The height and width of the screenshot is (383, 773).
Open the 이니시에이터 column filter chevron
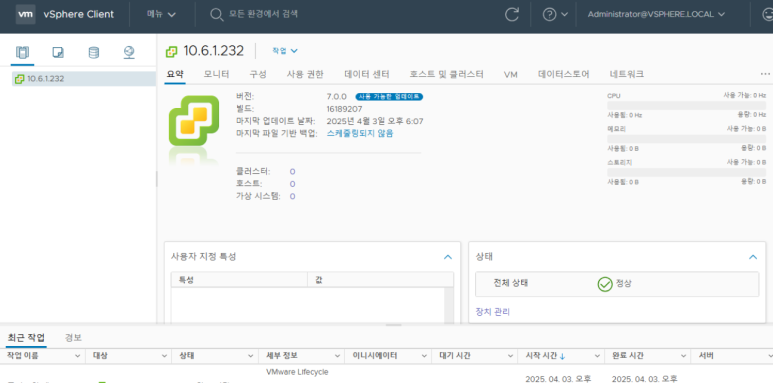tap(424, 356)
